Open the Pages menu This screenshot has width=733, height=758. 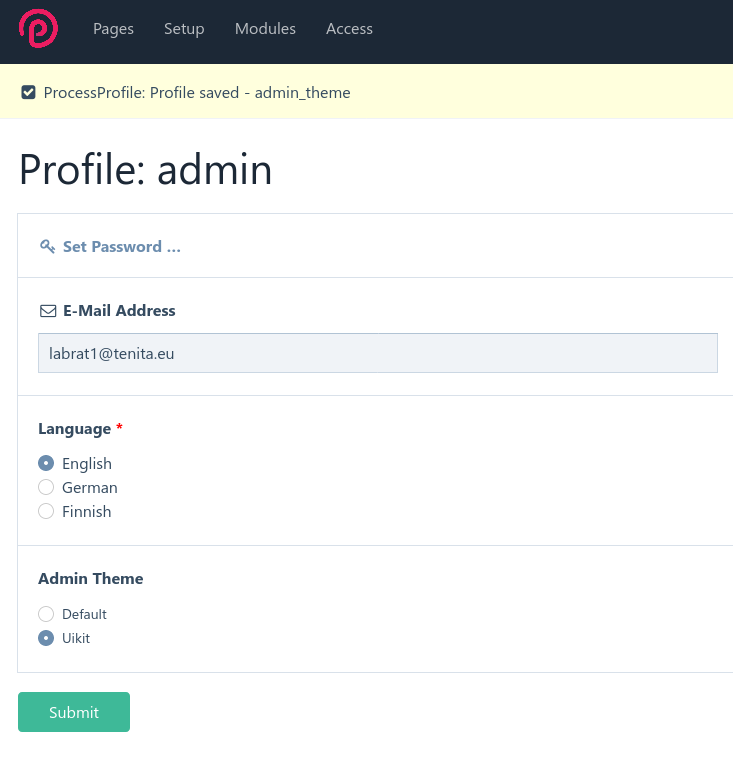(x=114, y=29)
